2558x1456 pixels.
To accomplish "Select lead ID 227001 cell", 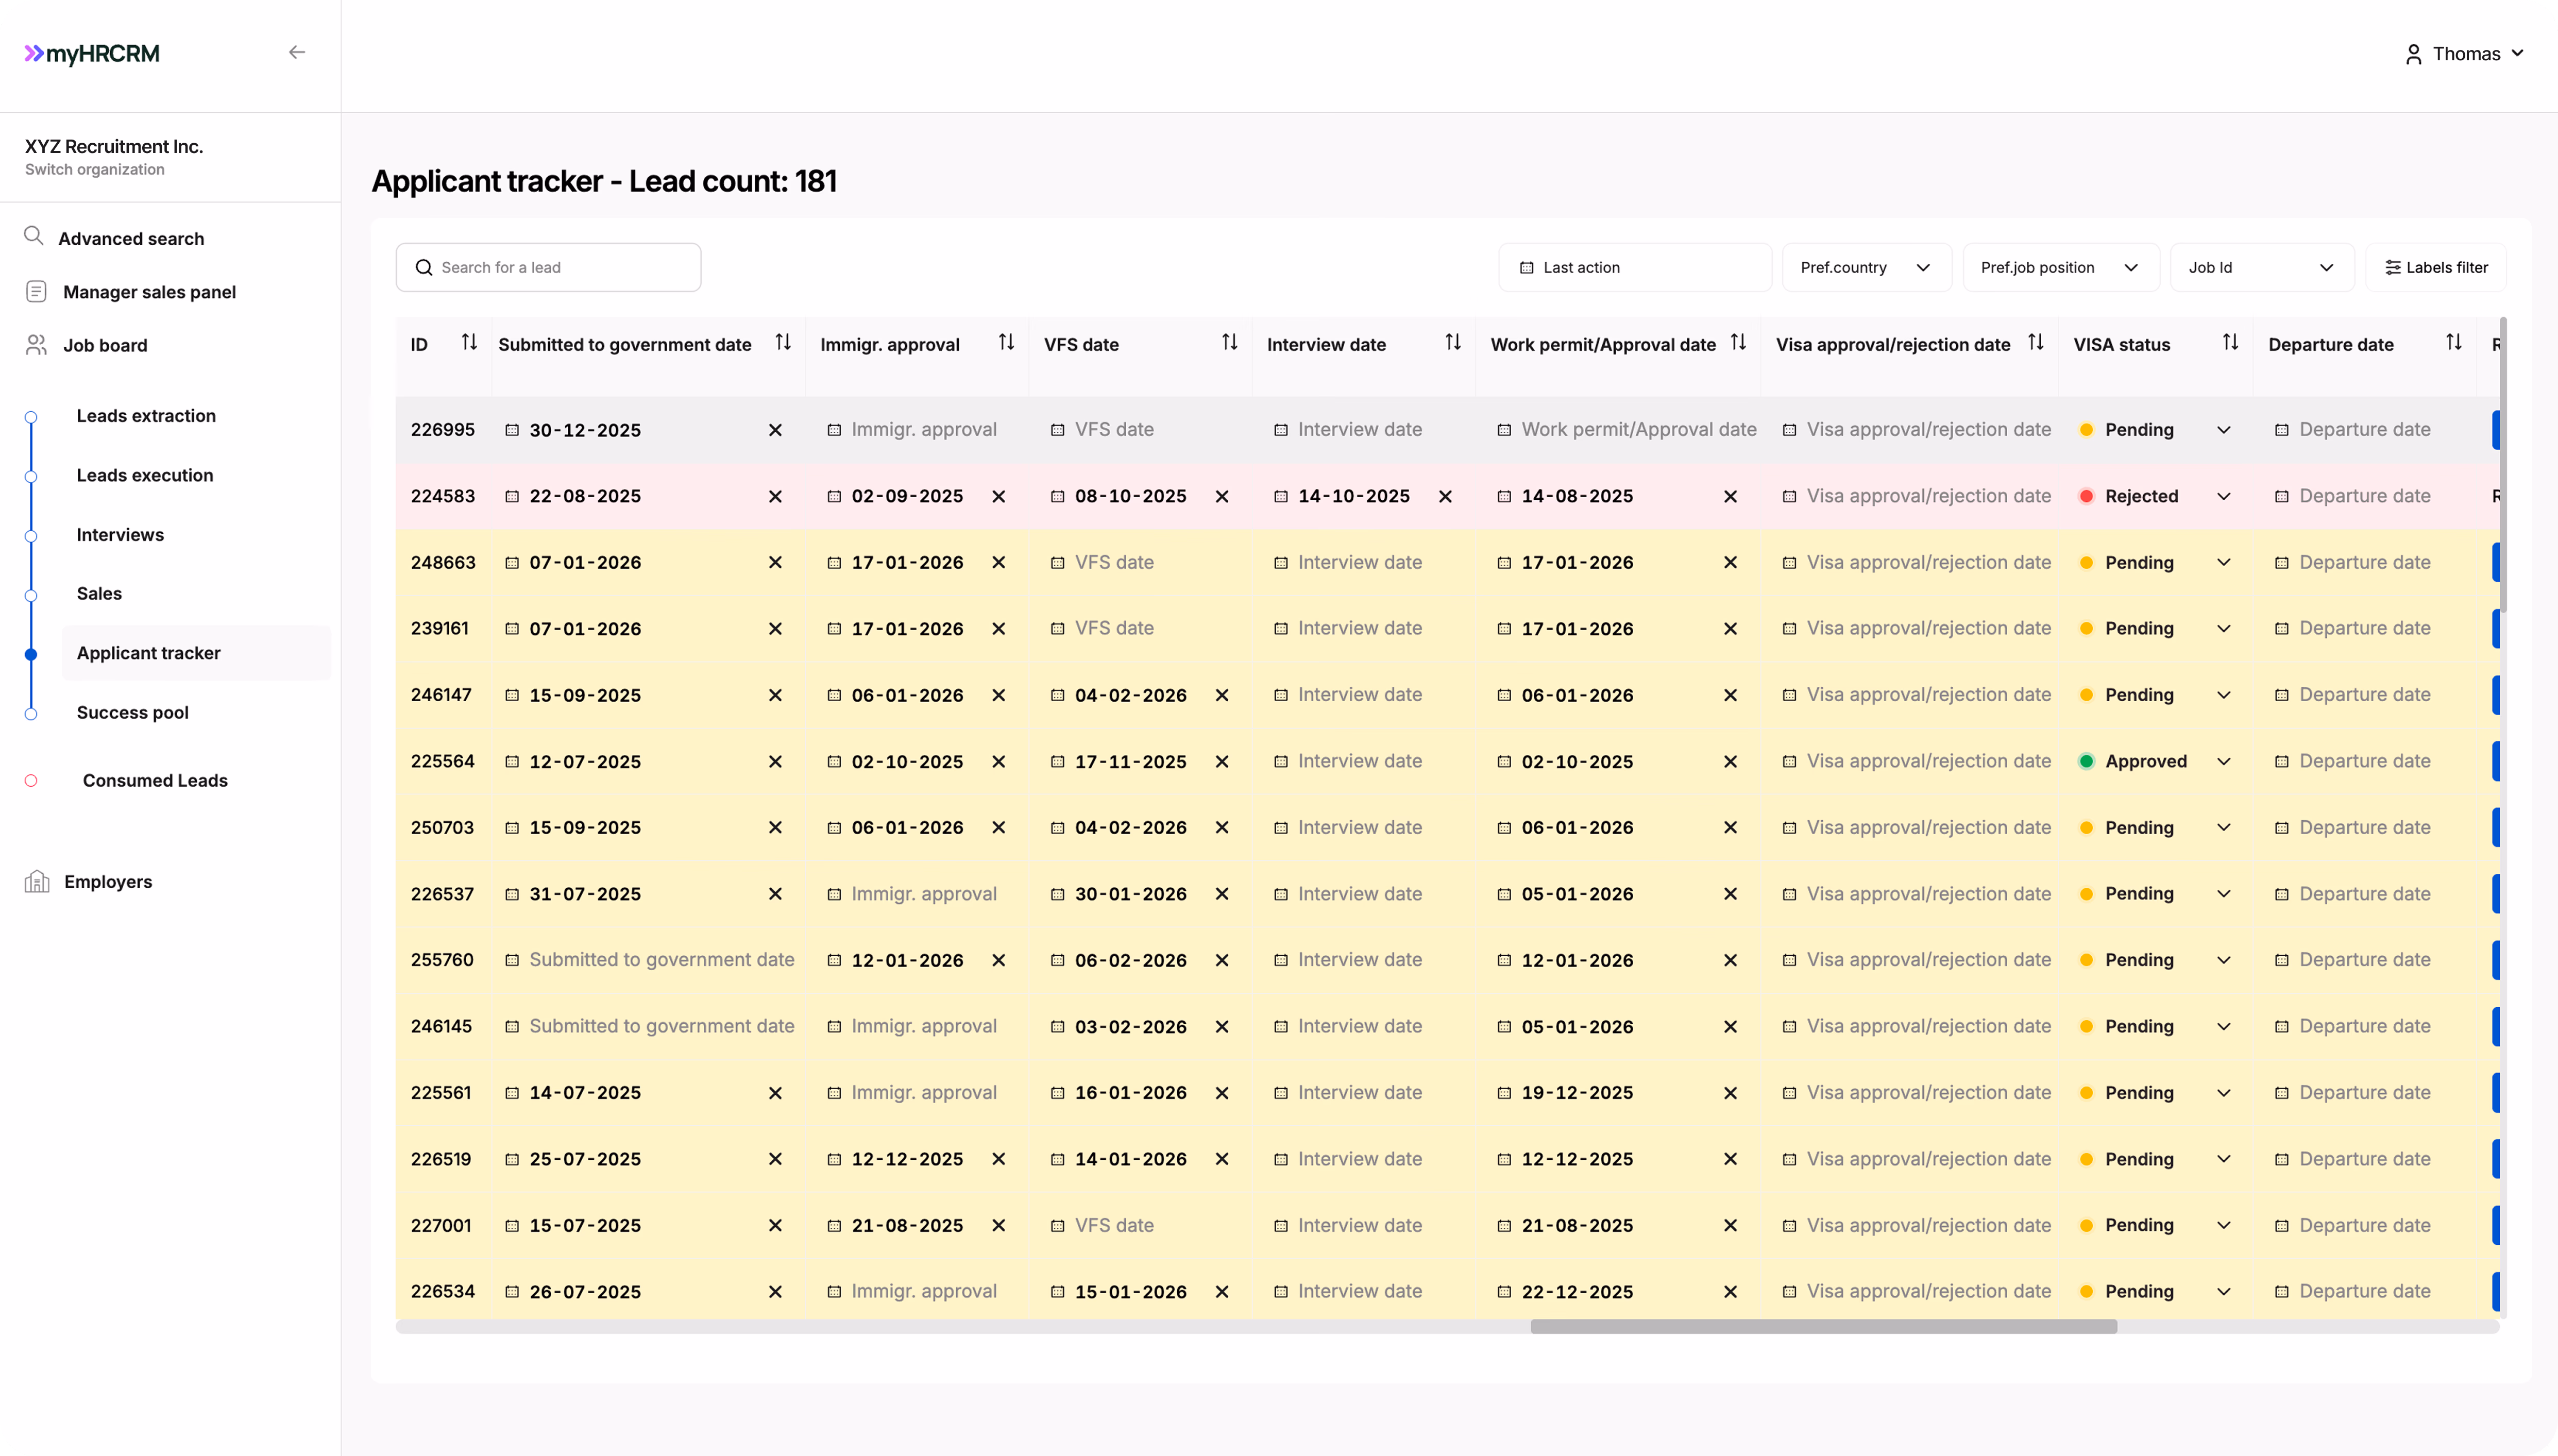I will tap(441, 1225).
